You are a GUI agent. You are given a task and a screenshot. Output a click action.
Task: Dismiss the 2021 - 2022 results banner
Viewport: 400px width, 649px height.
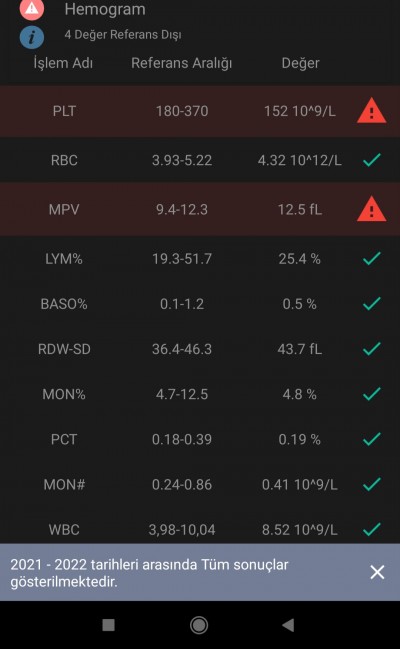pyautogui.click(x=377, y=572)
